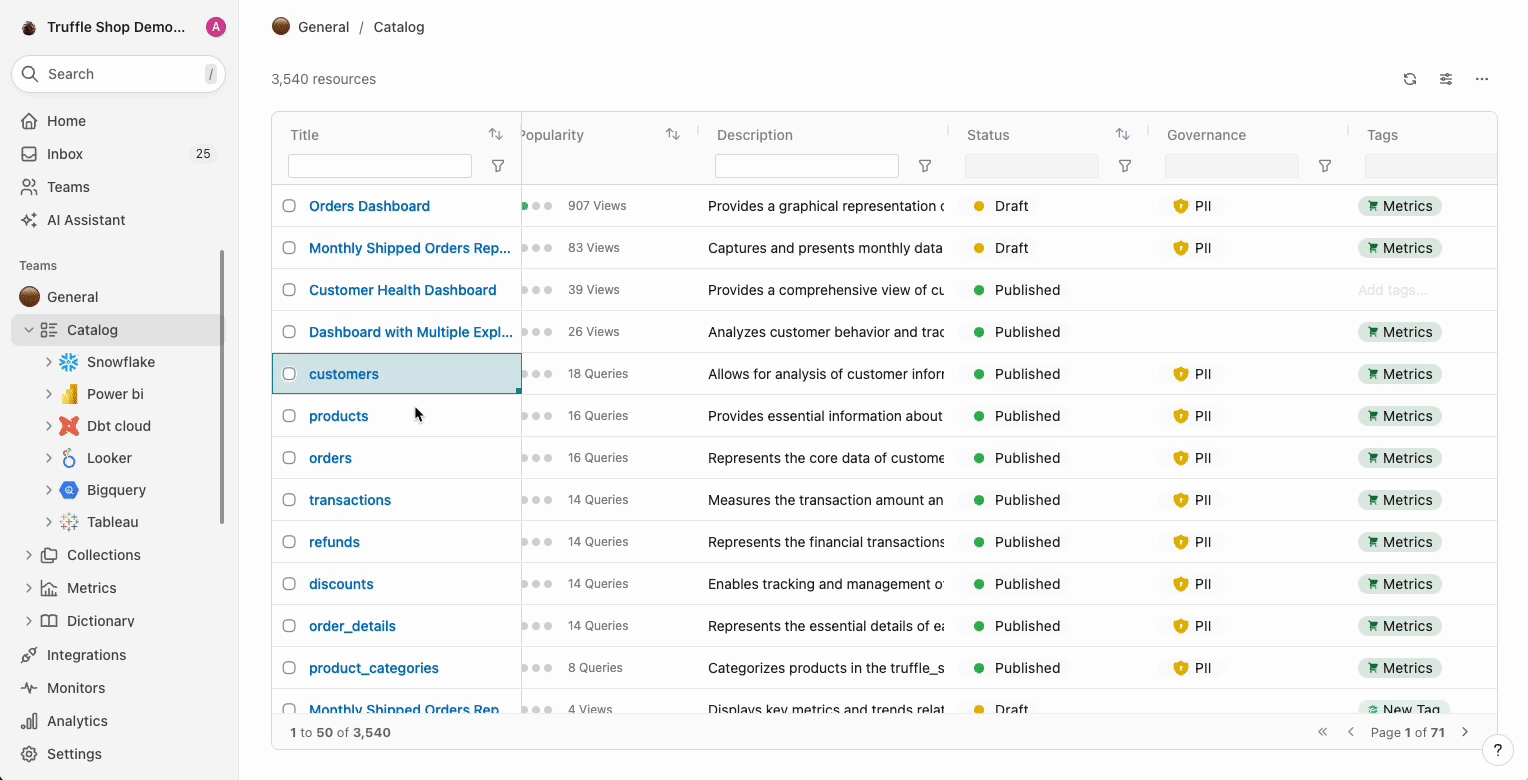Open the help question mark button
This screenshot has height=780, width=1528.
(1497, 750)
